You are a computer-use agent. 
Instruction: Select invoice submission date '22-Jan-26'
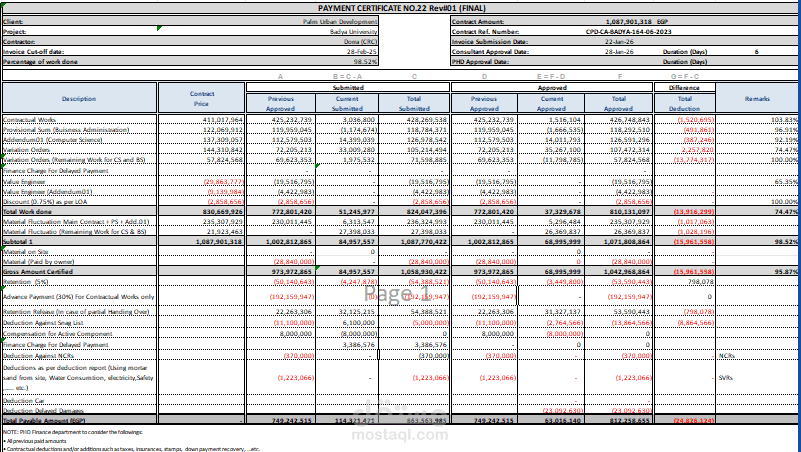[x=619, y=42]
